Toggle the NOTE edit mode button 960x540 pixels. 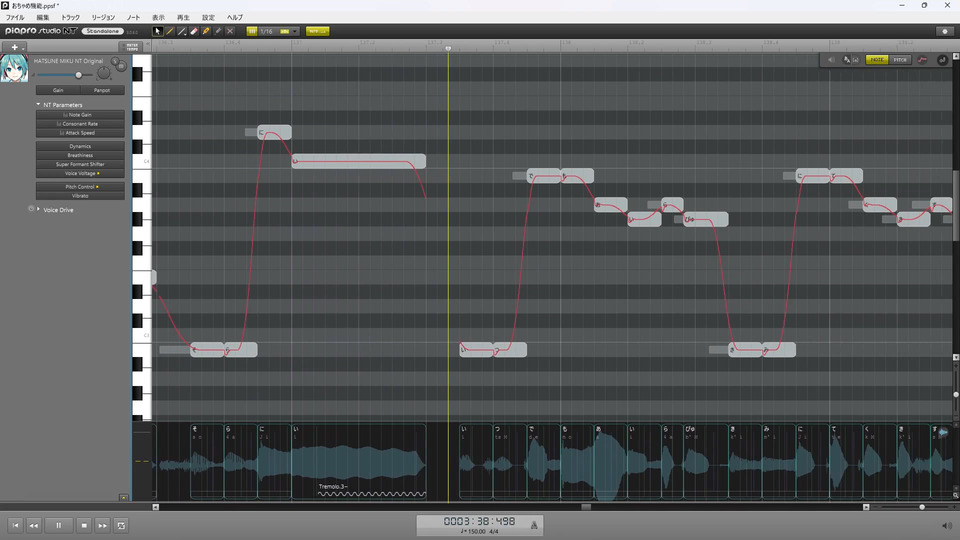point(877,60)
